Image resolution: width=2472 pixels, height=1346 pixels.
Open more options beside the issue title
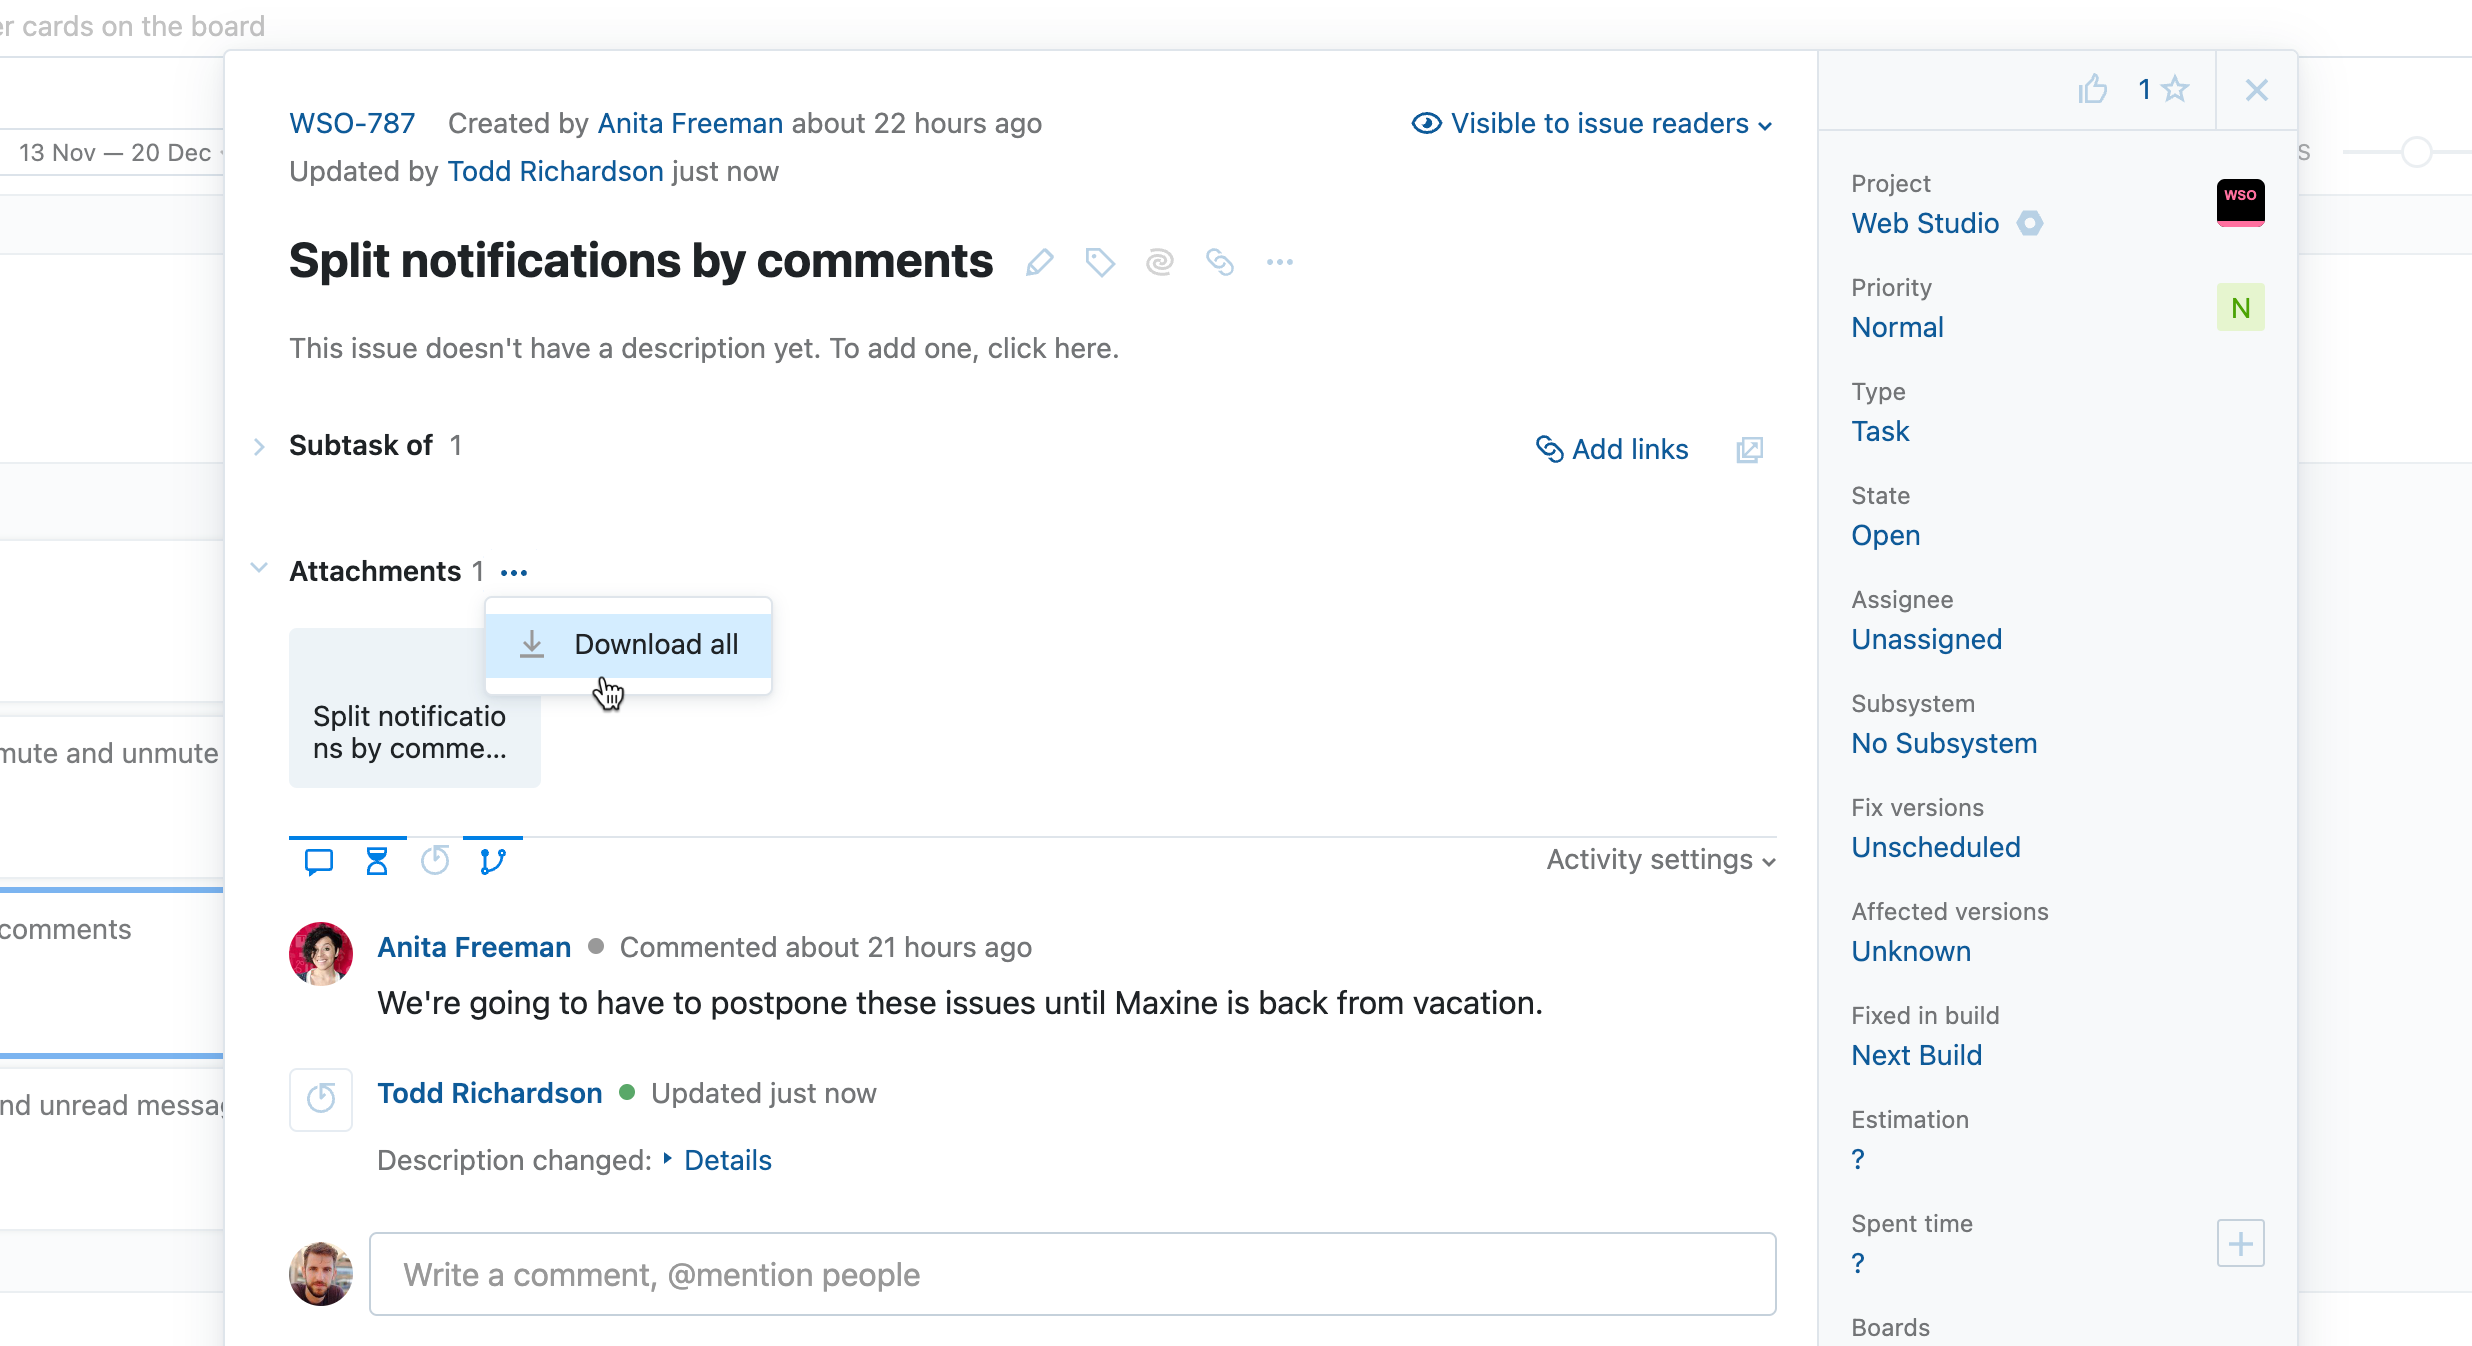tap(1280, 262)
